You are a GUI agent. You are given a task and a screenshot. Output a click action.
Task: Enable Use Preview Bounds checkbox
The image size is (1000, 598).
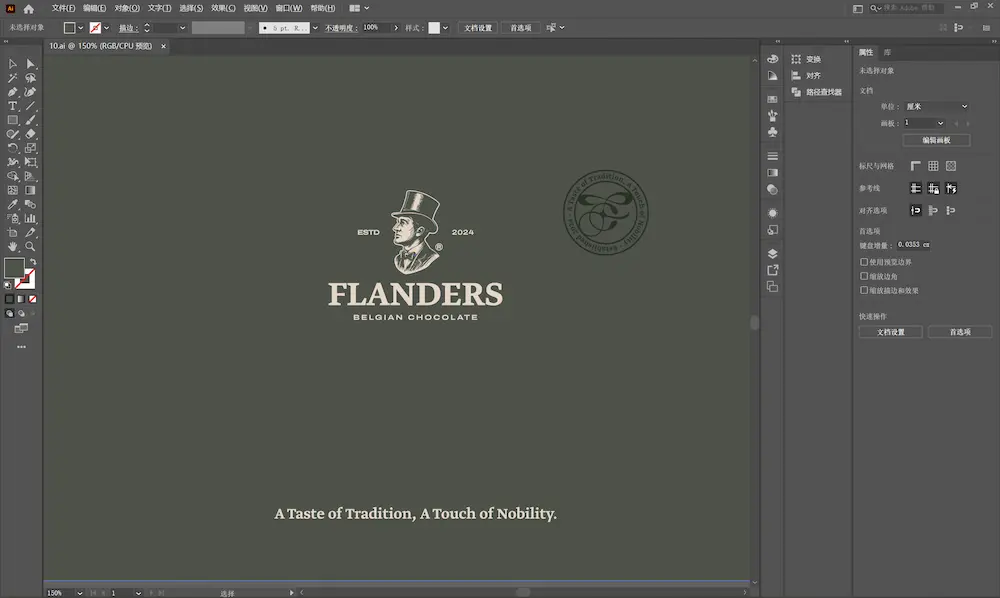pyautogui.click(x=864, y=262)
